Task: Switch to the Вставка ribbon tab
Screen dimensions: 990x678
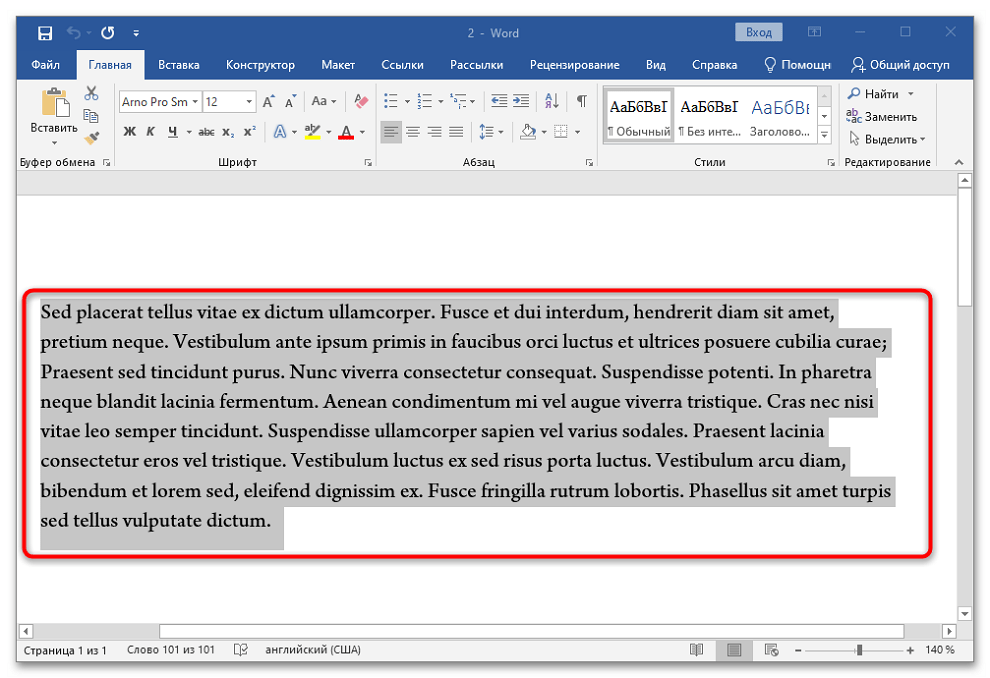Action: tap(178, 65)
